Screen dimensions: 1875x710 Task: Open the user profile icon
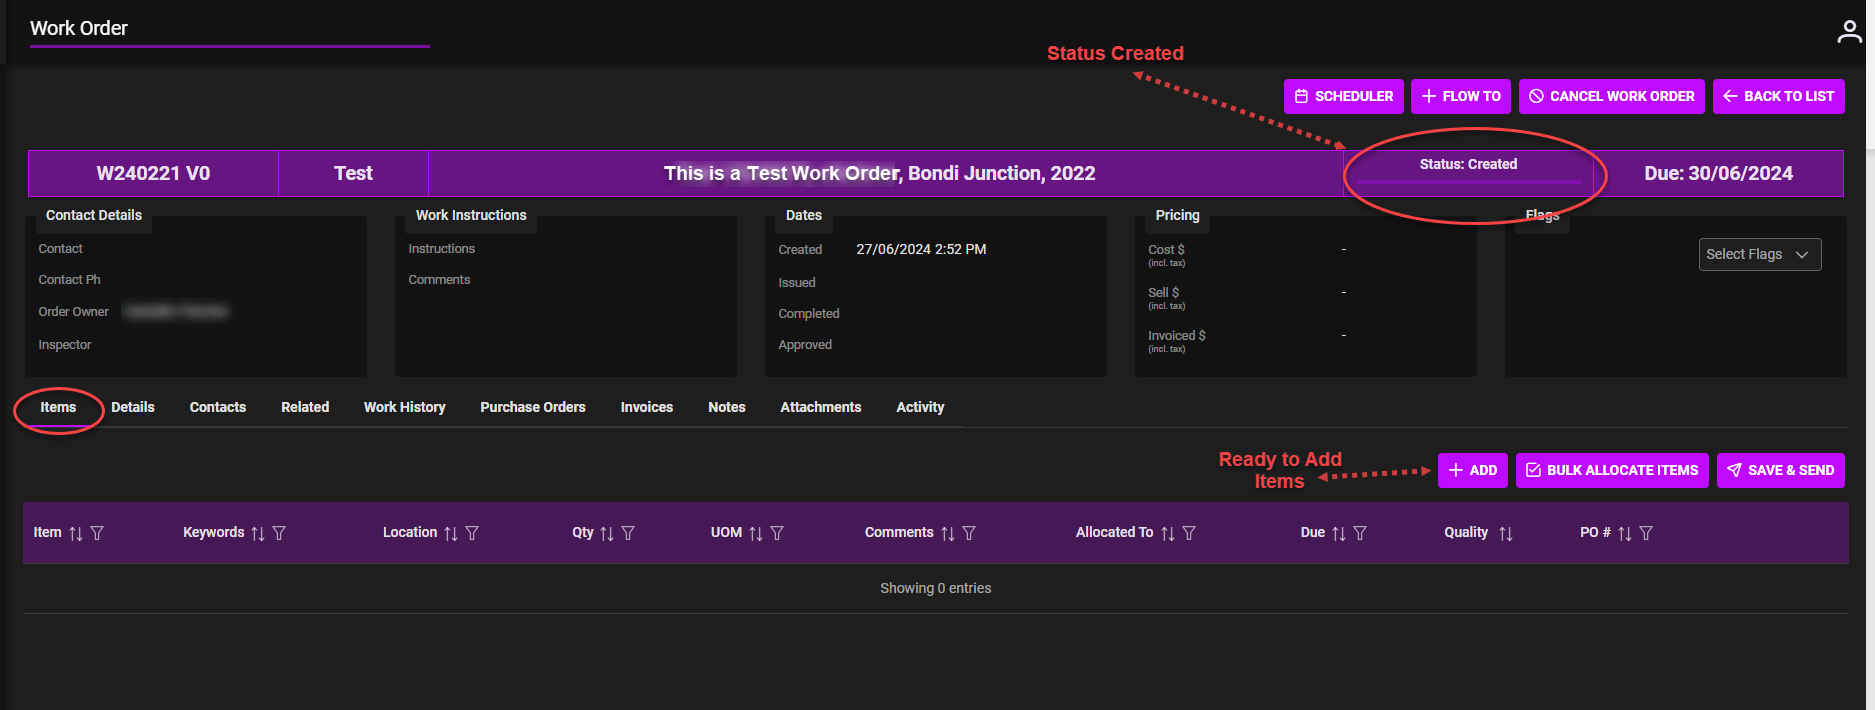tap(1849, 32)
